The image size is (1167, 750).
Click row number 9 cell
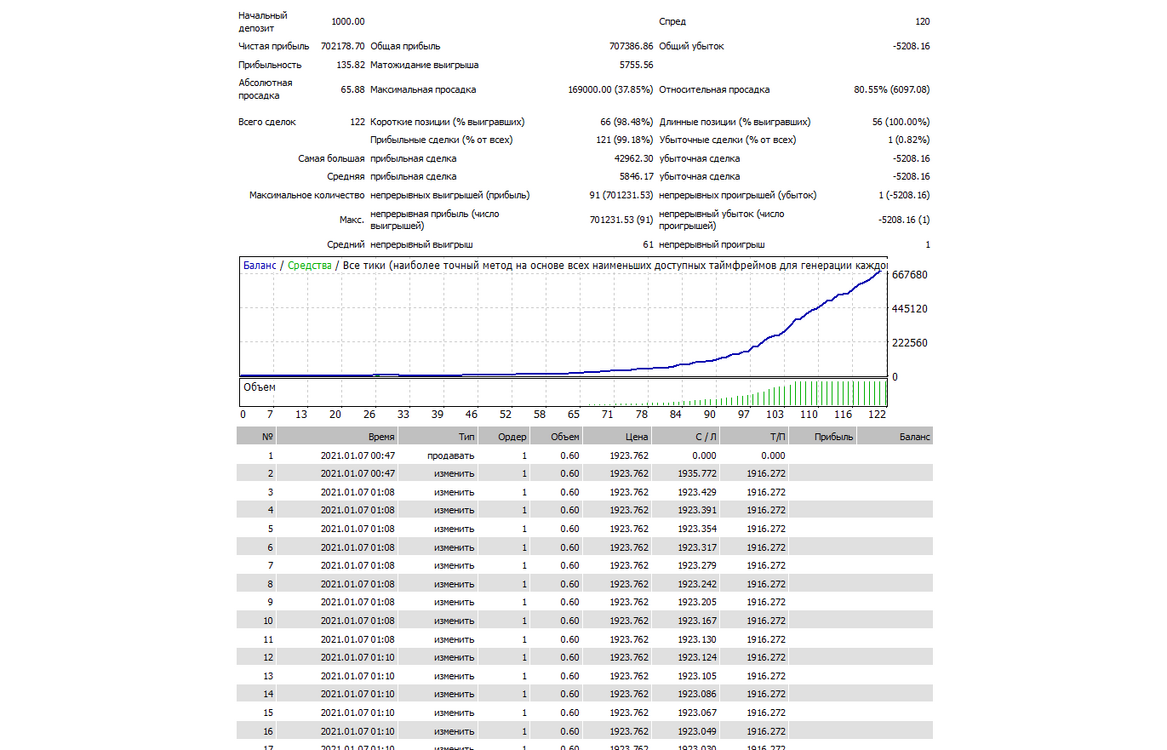pos(270,603)
